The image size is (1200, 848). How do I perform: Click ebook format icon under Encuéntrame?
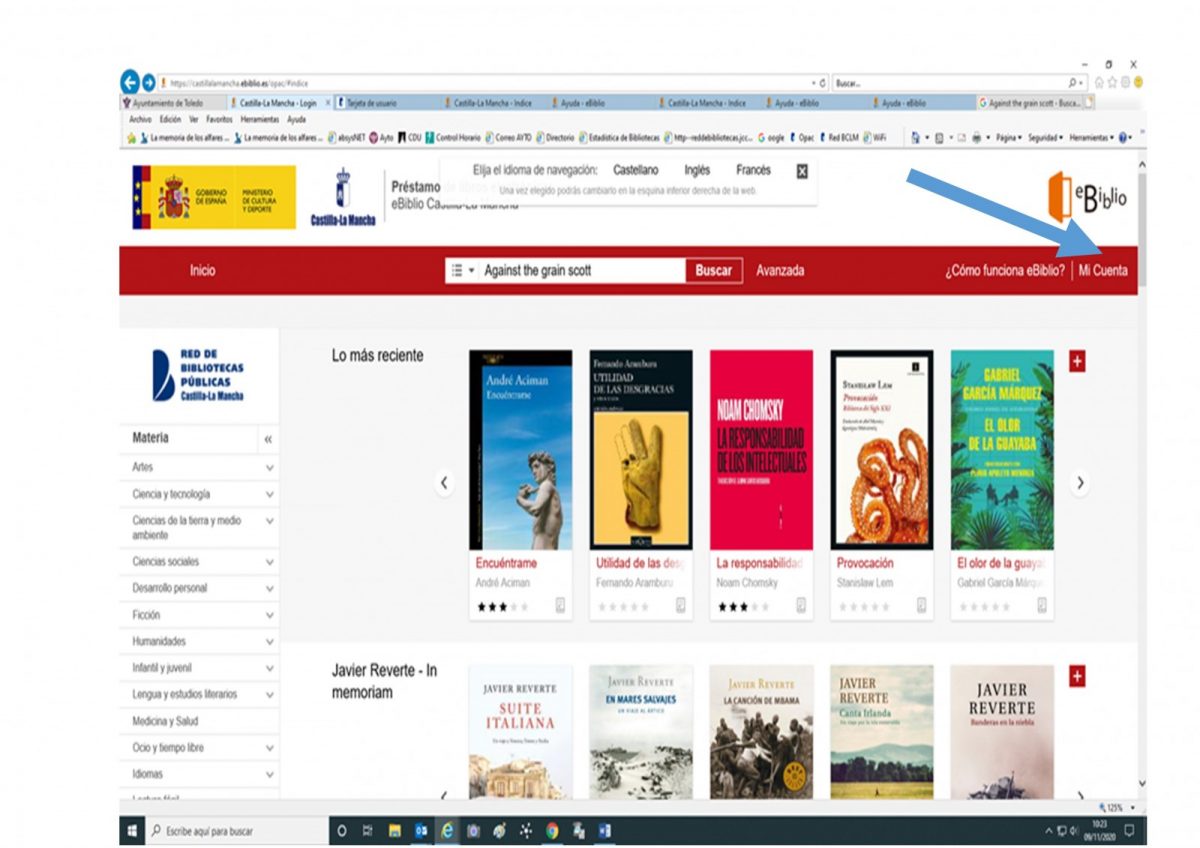click(x=560, y=605)
